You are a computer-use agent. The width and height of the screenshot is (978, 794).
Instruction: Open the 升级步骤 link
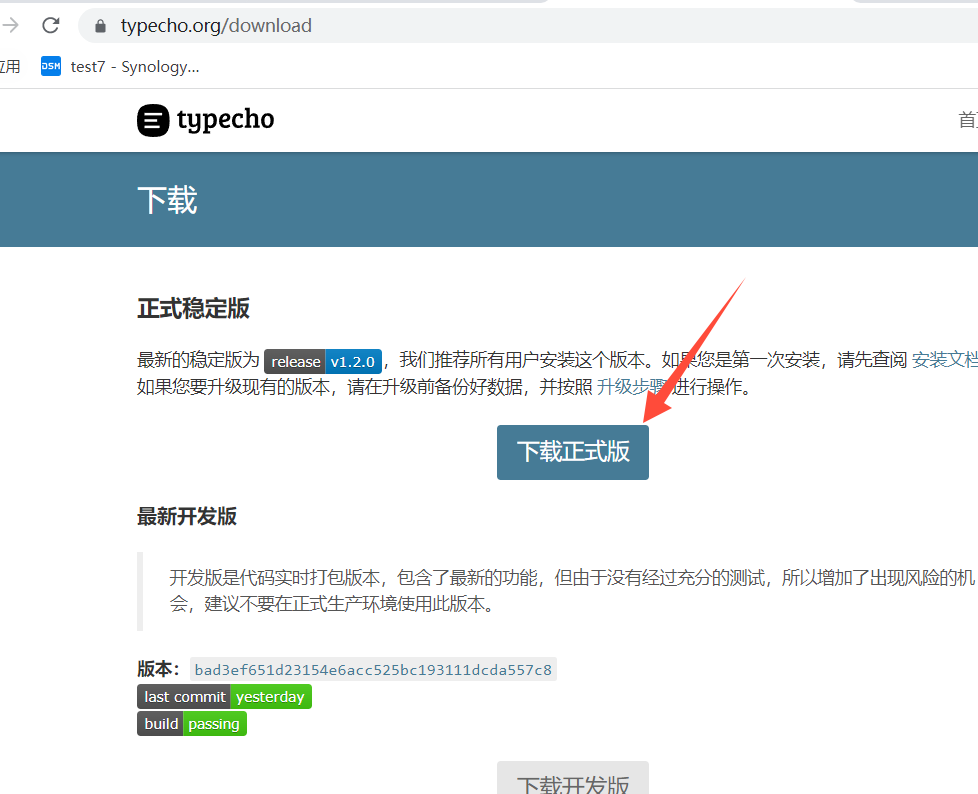pos(631,387)
